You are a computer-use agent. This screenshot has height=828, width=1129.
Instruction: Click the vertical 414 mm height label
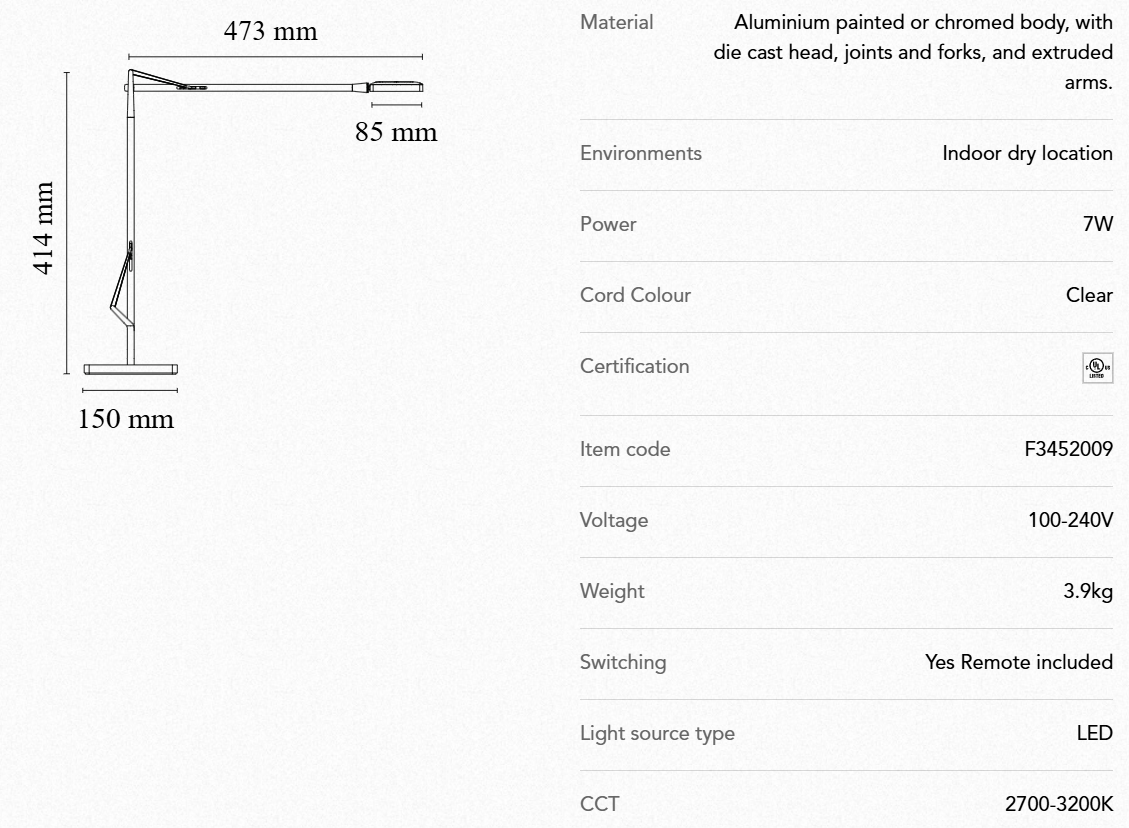tap(43, 228)
